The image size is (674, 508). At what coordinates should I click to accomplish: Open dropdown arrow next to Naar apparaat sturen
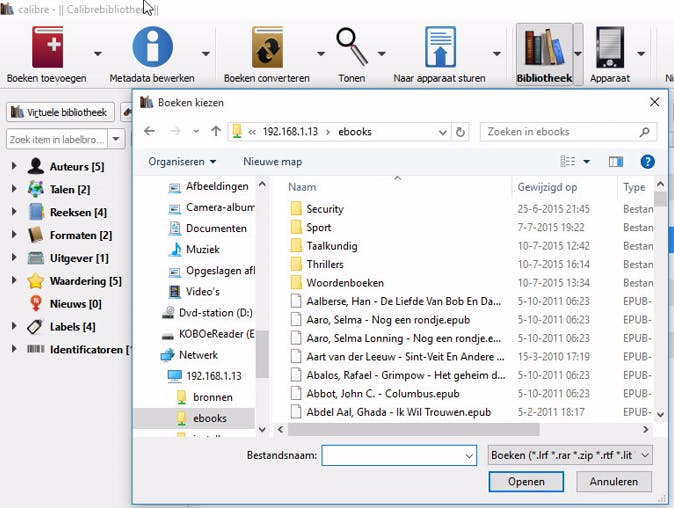(x=497, y=54)
